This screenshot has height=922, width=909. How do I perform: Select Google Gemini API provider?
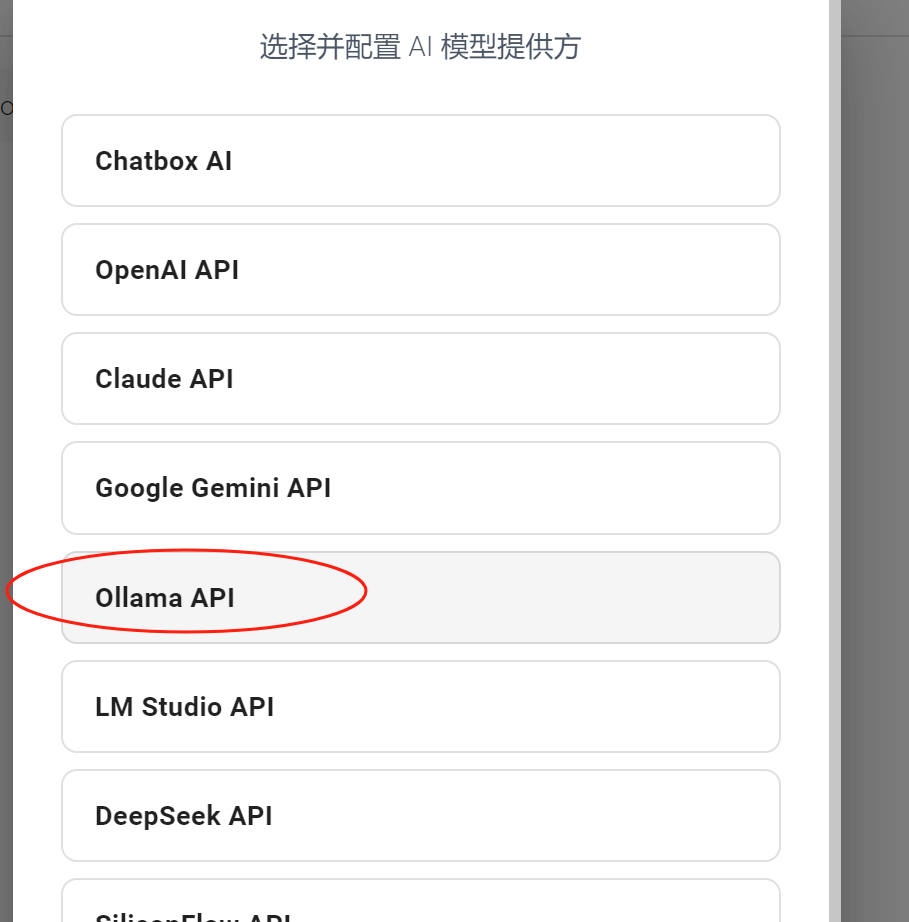point(420,488)
